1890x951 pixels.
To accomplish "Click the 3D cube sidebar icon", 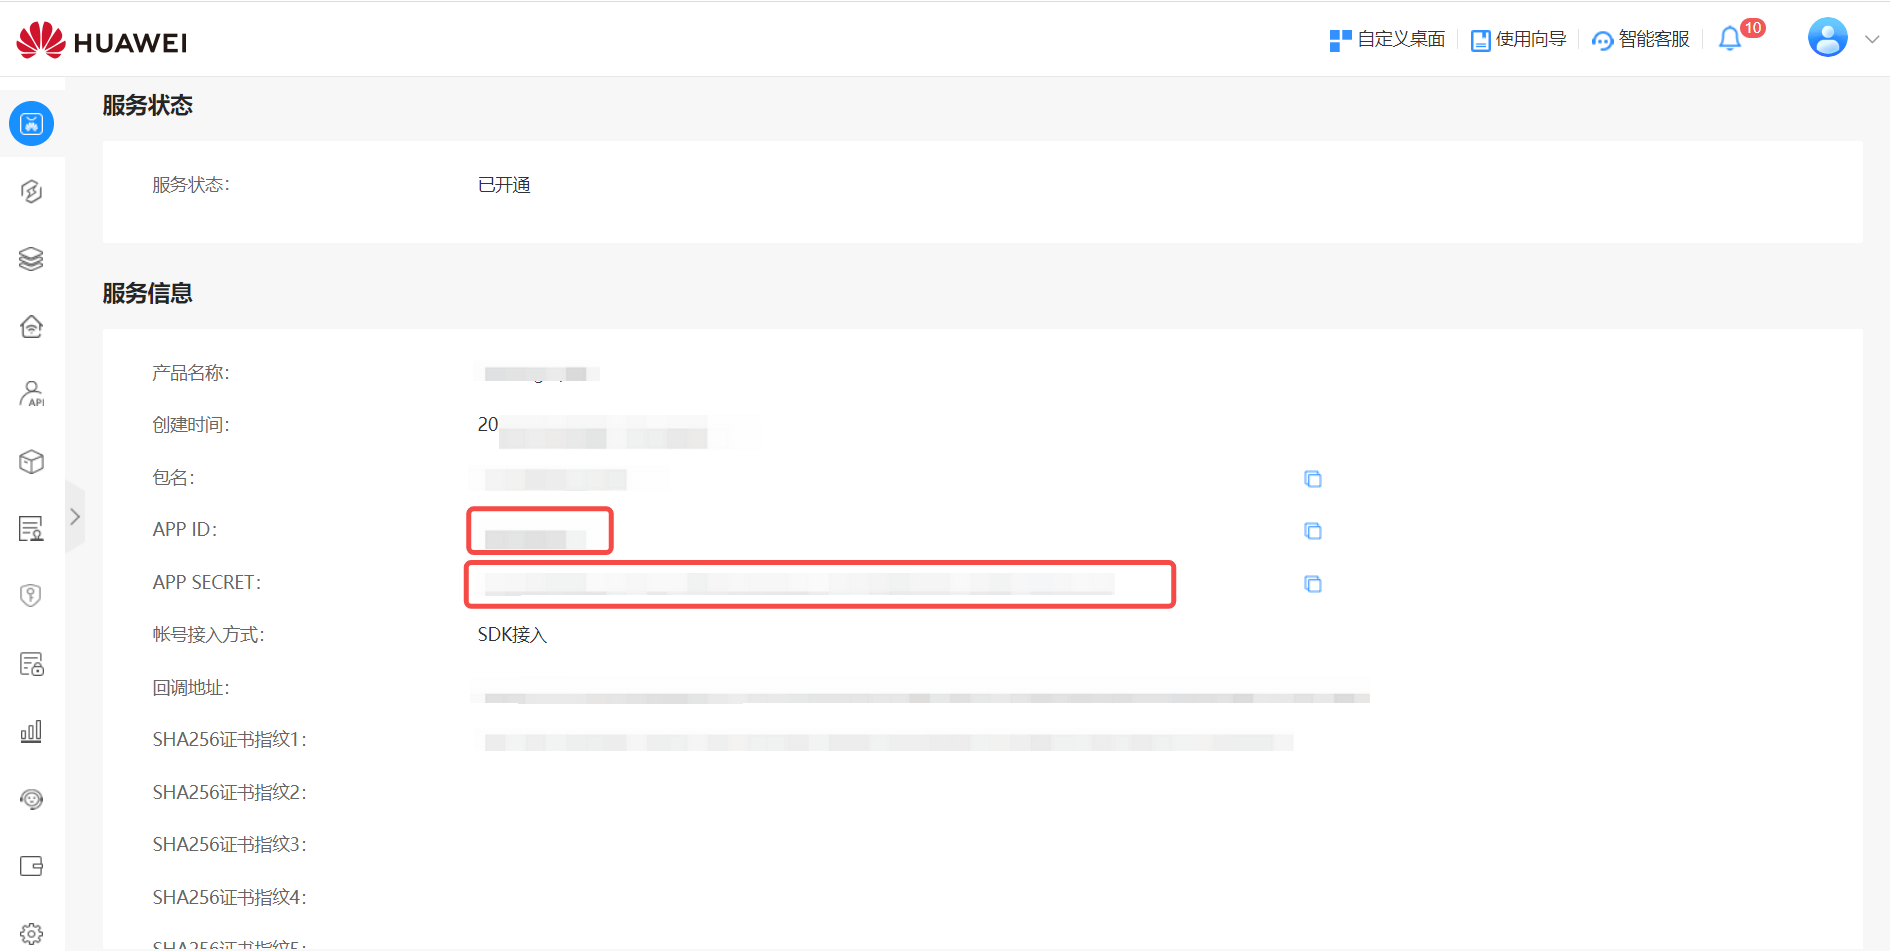I will pyautogui.click(x=31, y=461).
